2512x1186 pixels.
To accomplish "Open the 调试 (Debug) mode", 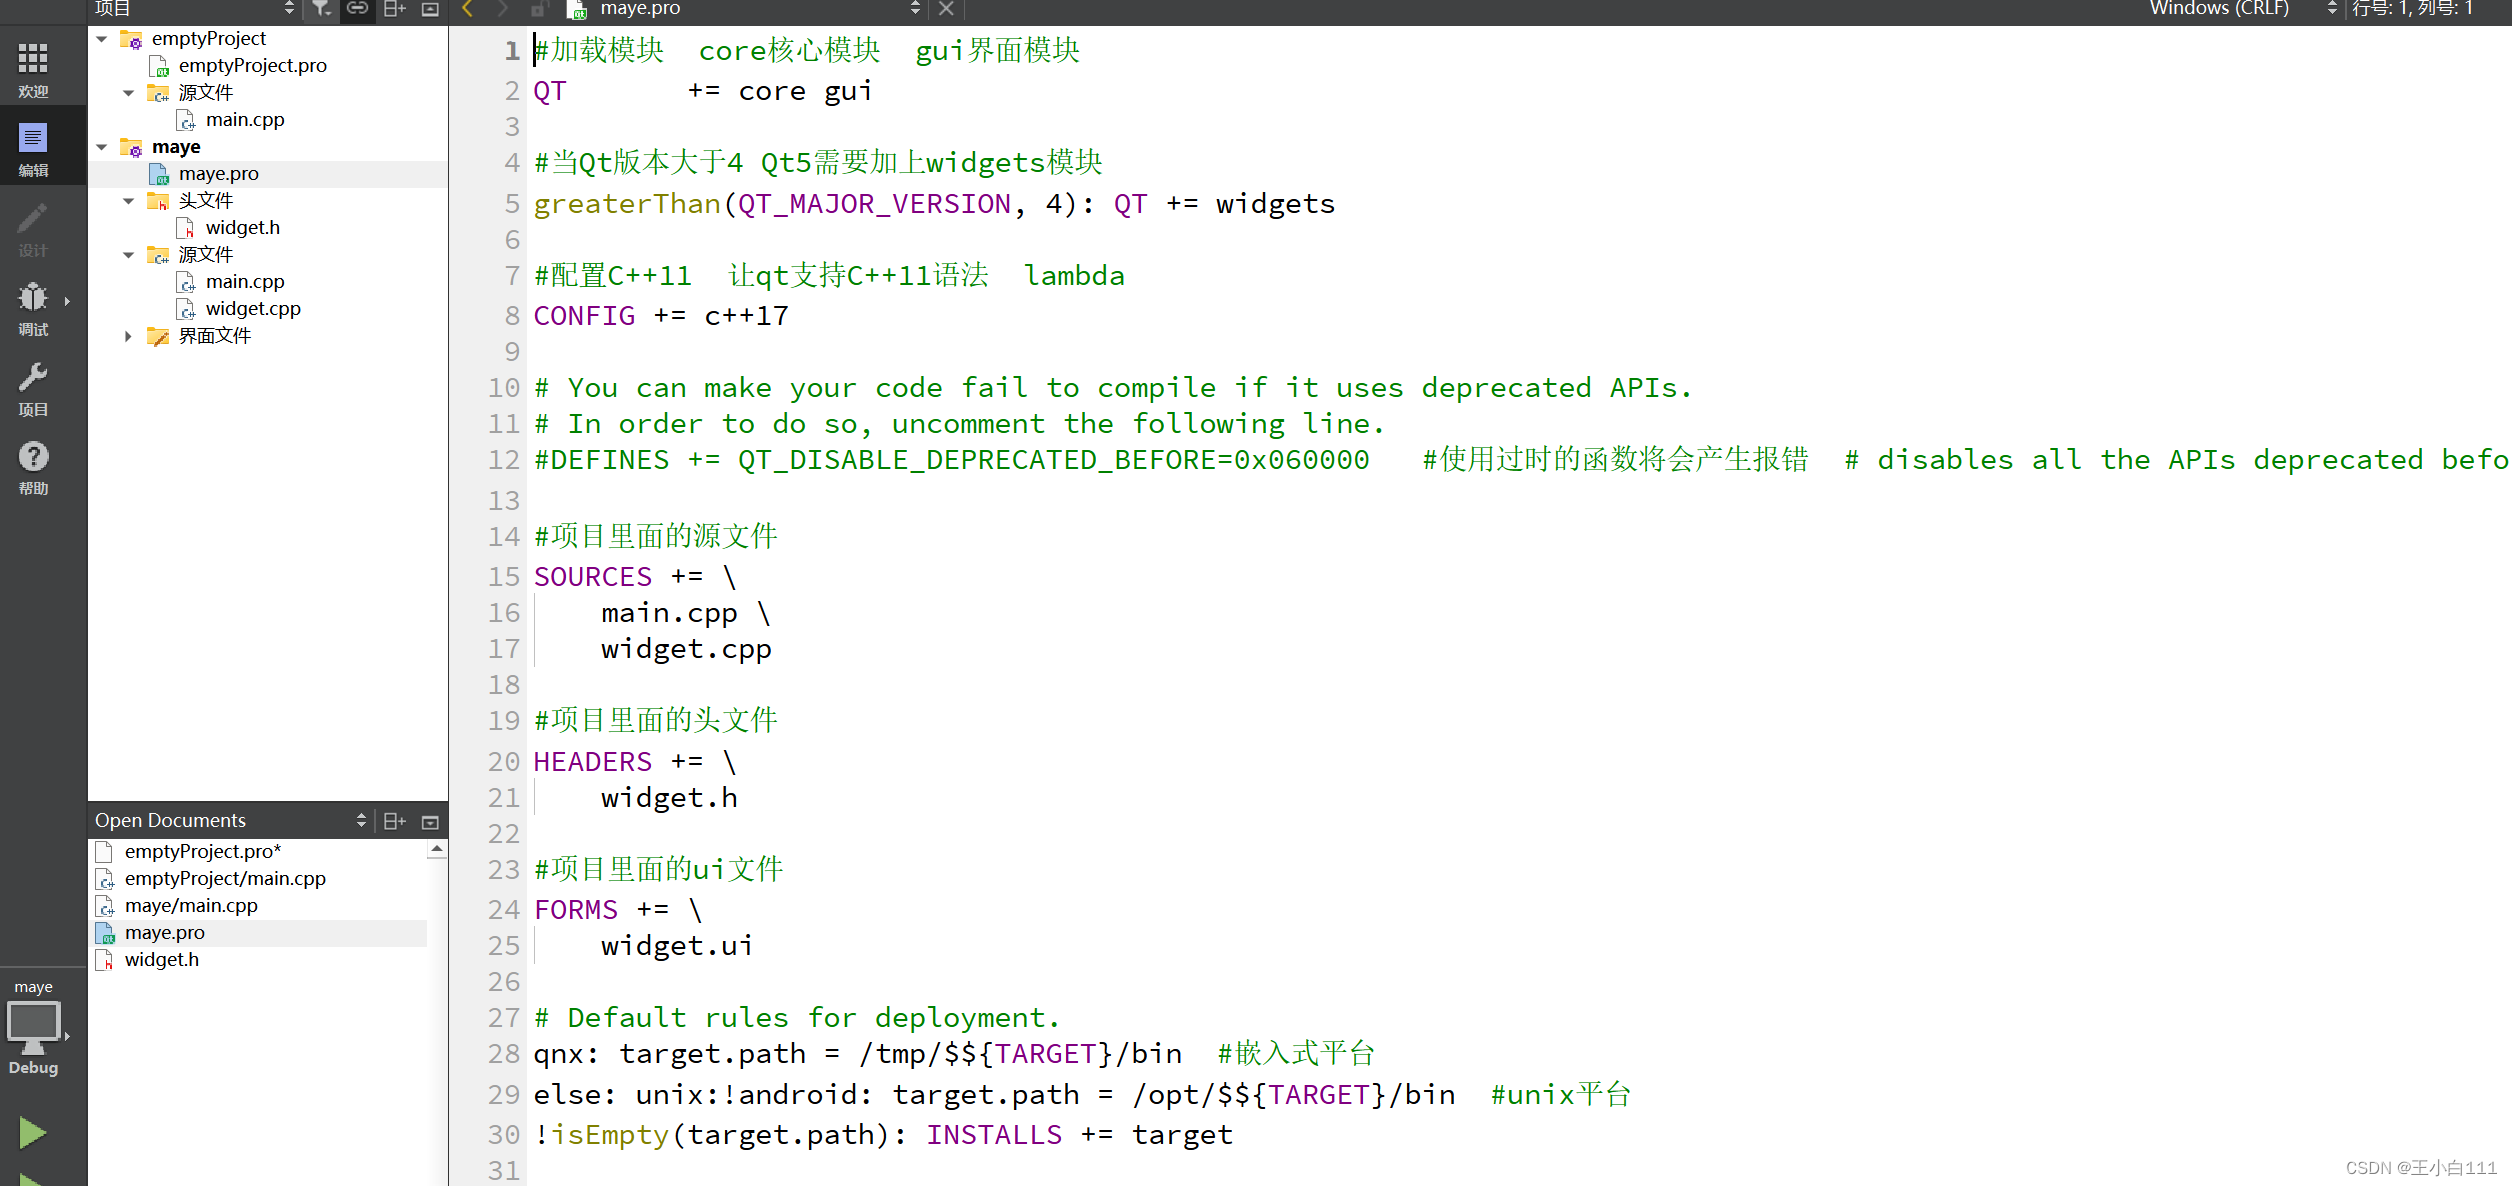I will (x=33, y=308).
